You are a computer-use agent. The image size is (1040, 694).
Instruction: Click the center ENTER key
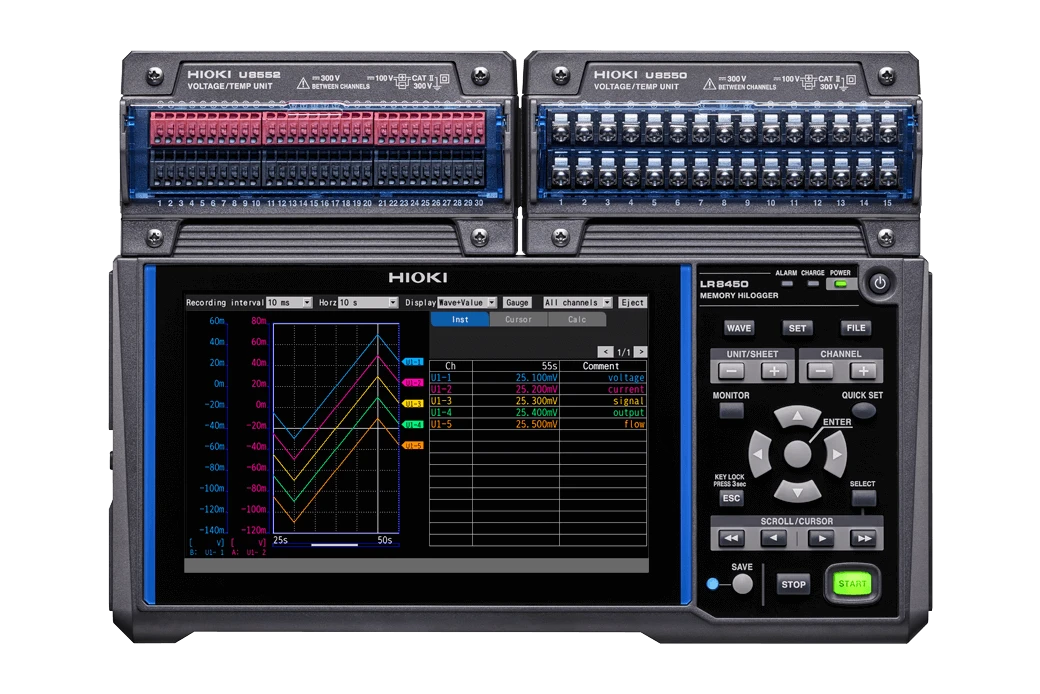[797, 454]
